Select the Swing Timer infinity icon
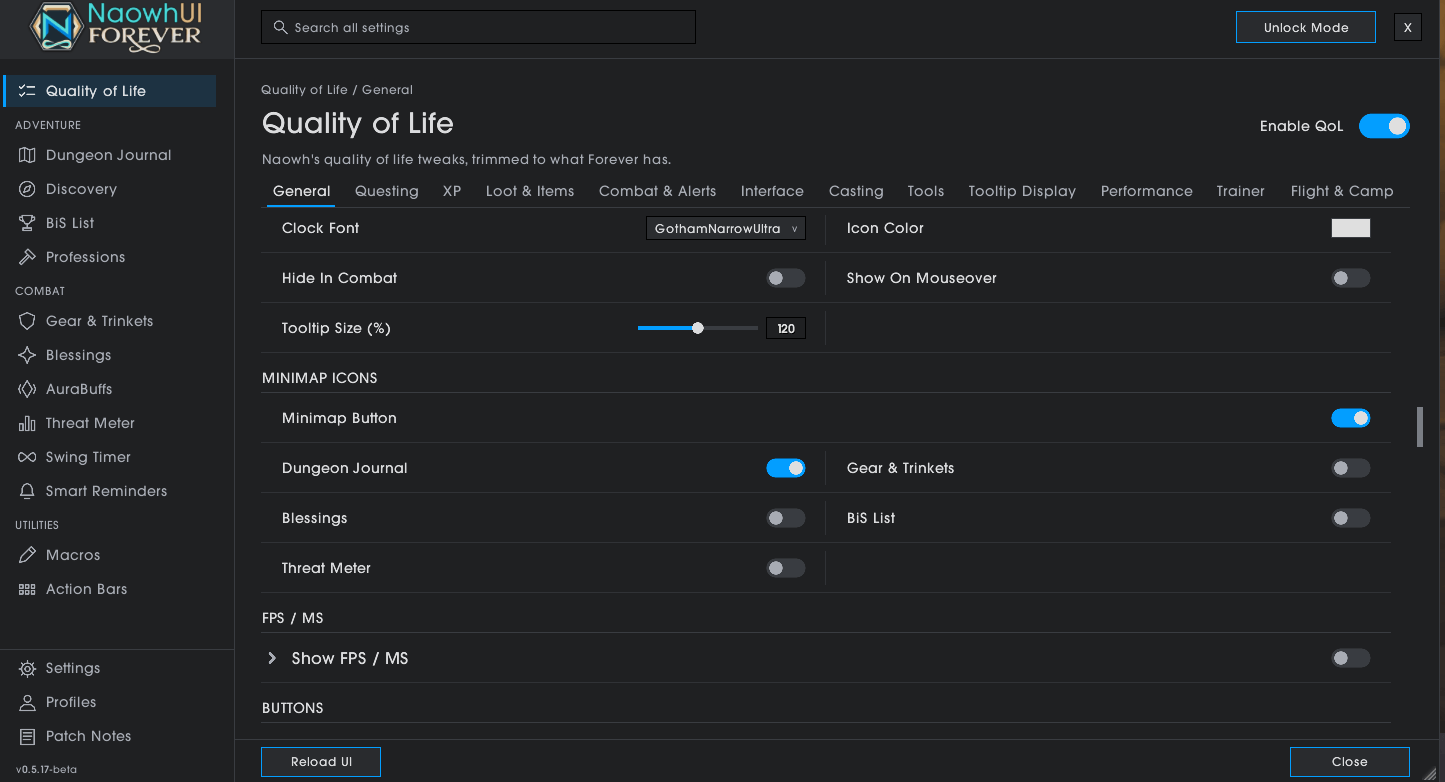Viewport: 1445px width, 782px height. click(27, 457)
